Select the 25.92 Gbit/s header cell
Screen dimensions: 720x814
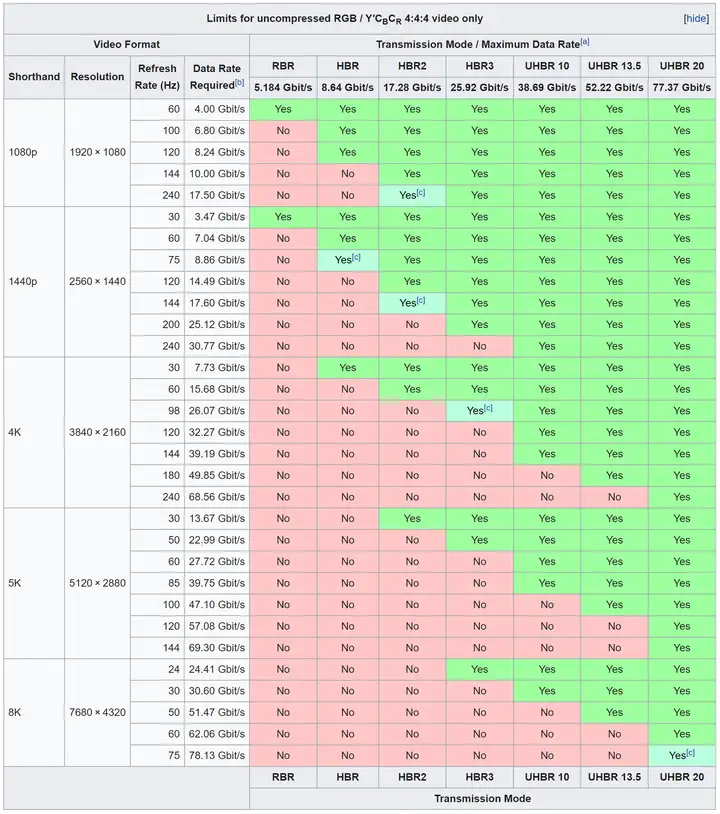pos(479,88)
